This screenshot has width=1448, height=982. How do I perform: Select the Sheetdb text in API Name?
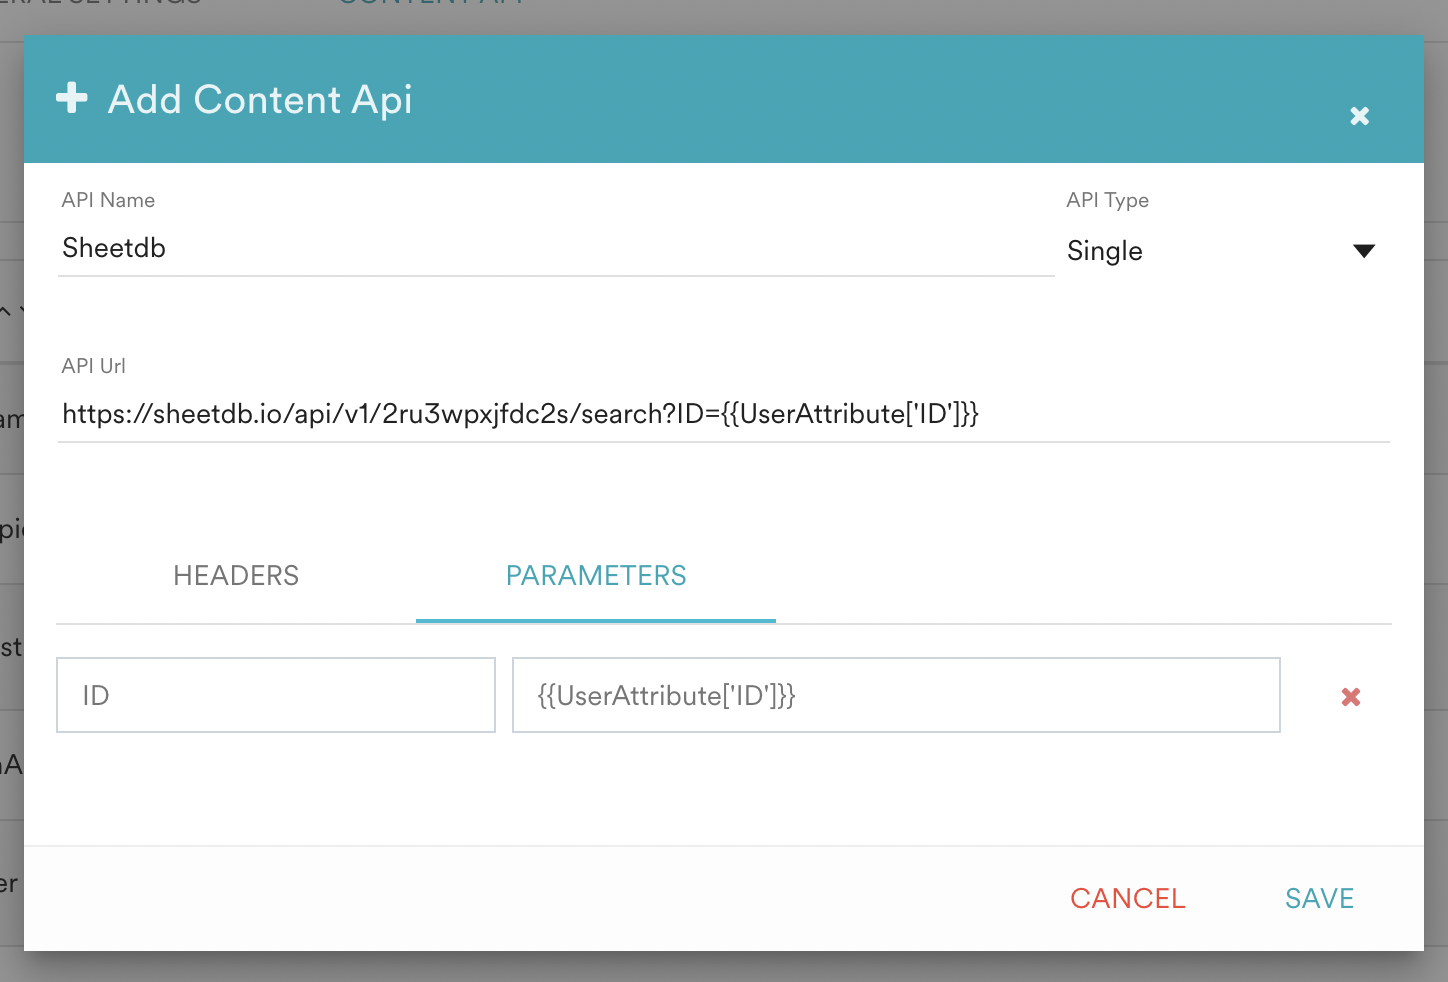pyautogui.click(x=113, y=248)
